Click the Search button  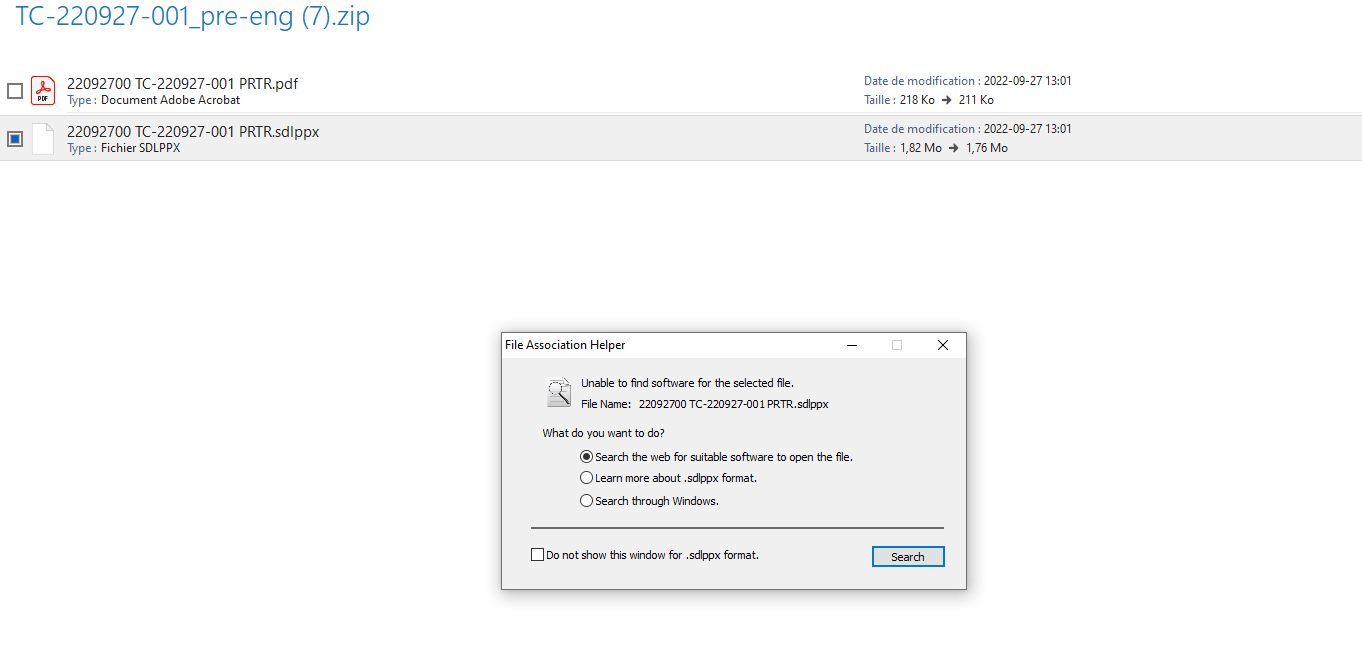[x=907, y=556]
